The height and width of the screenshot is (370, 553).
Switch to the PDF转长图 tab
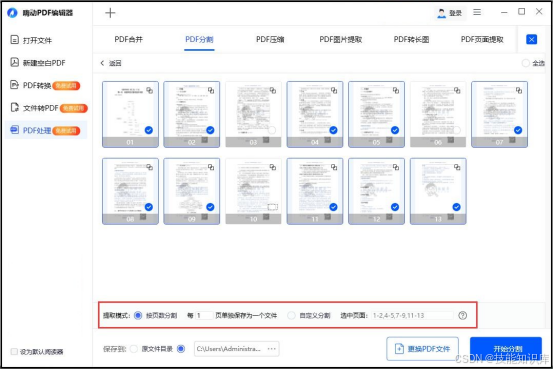click(x=411, y=39)
